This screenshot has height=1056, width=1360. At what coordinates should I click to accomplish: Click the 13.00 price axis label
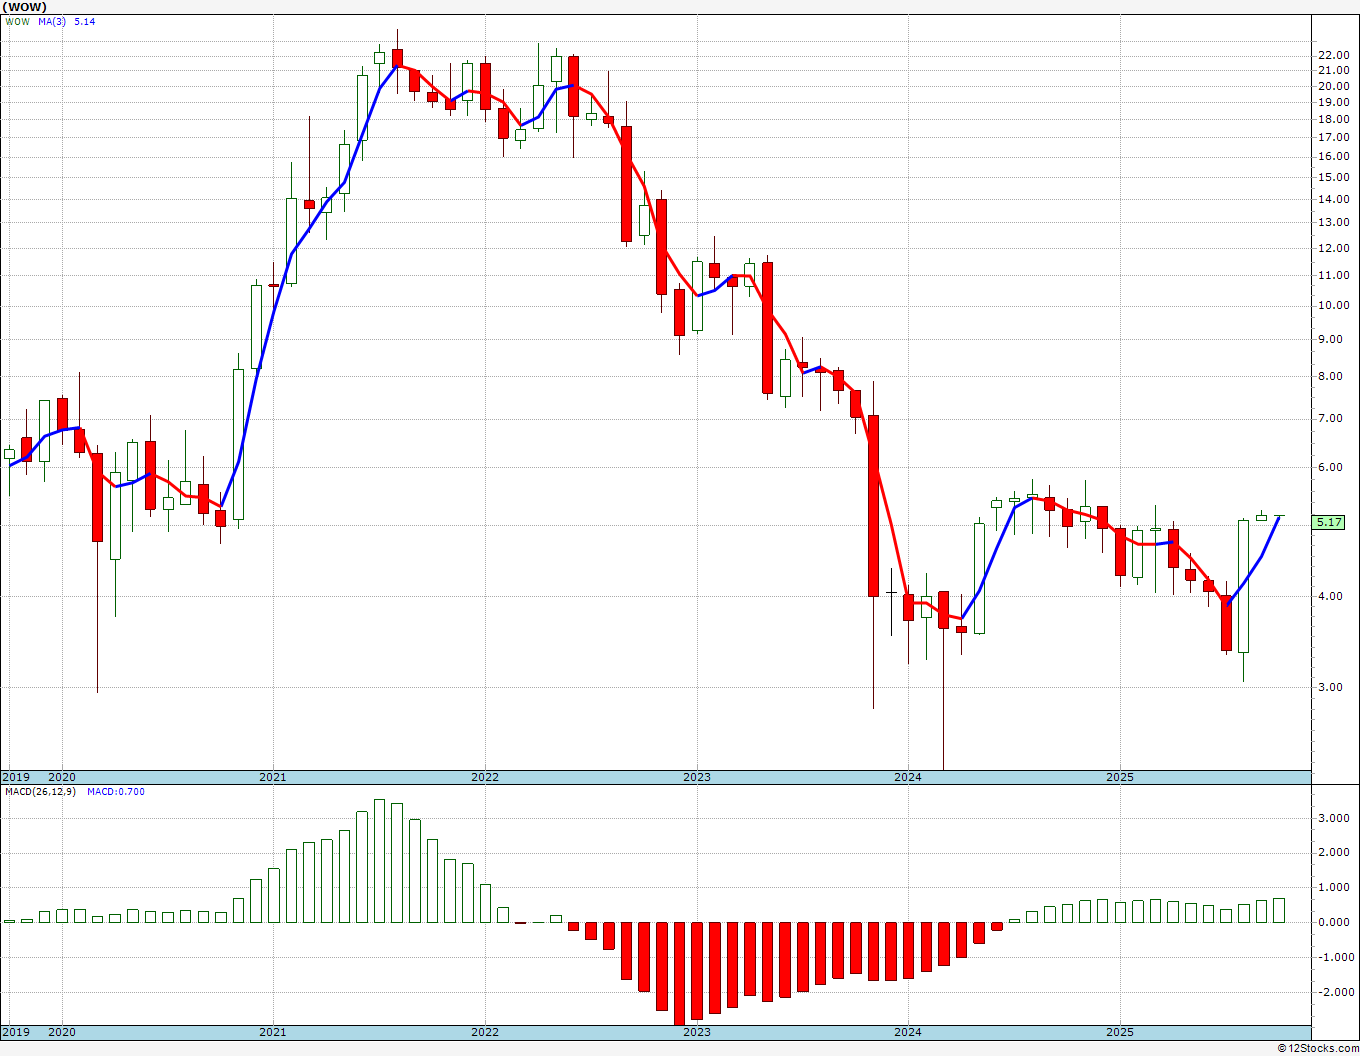click(1332, 222)
